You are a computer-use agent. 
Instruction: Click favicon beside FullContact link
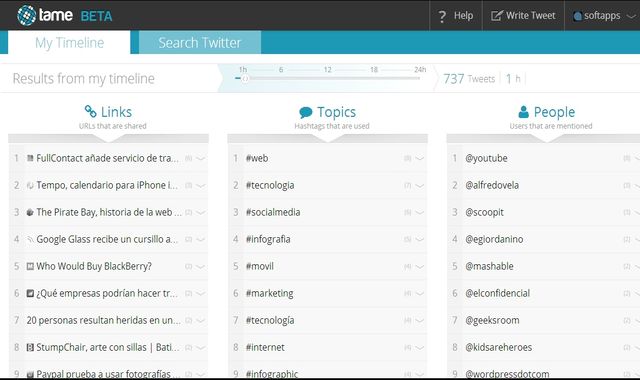pos(30,158)
